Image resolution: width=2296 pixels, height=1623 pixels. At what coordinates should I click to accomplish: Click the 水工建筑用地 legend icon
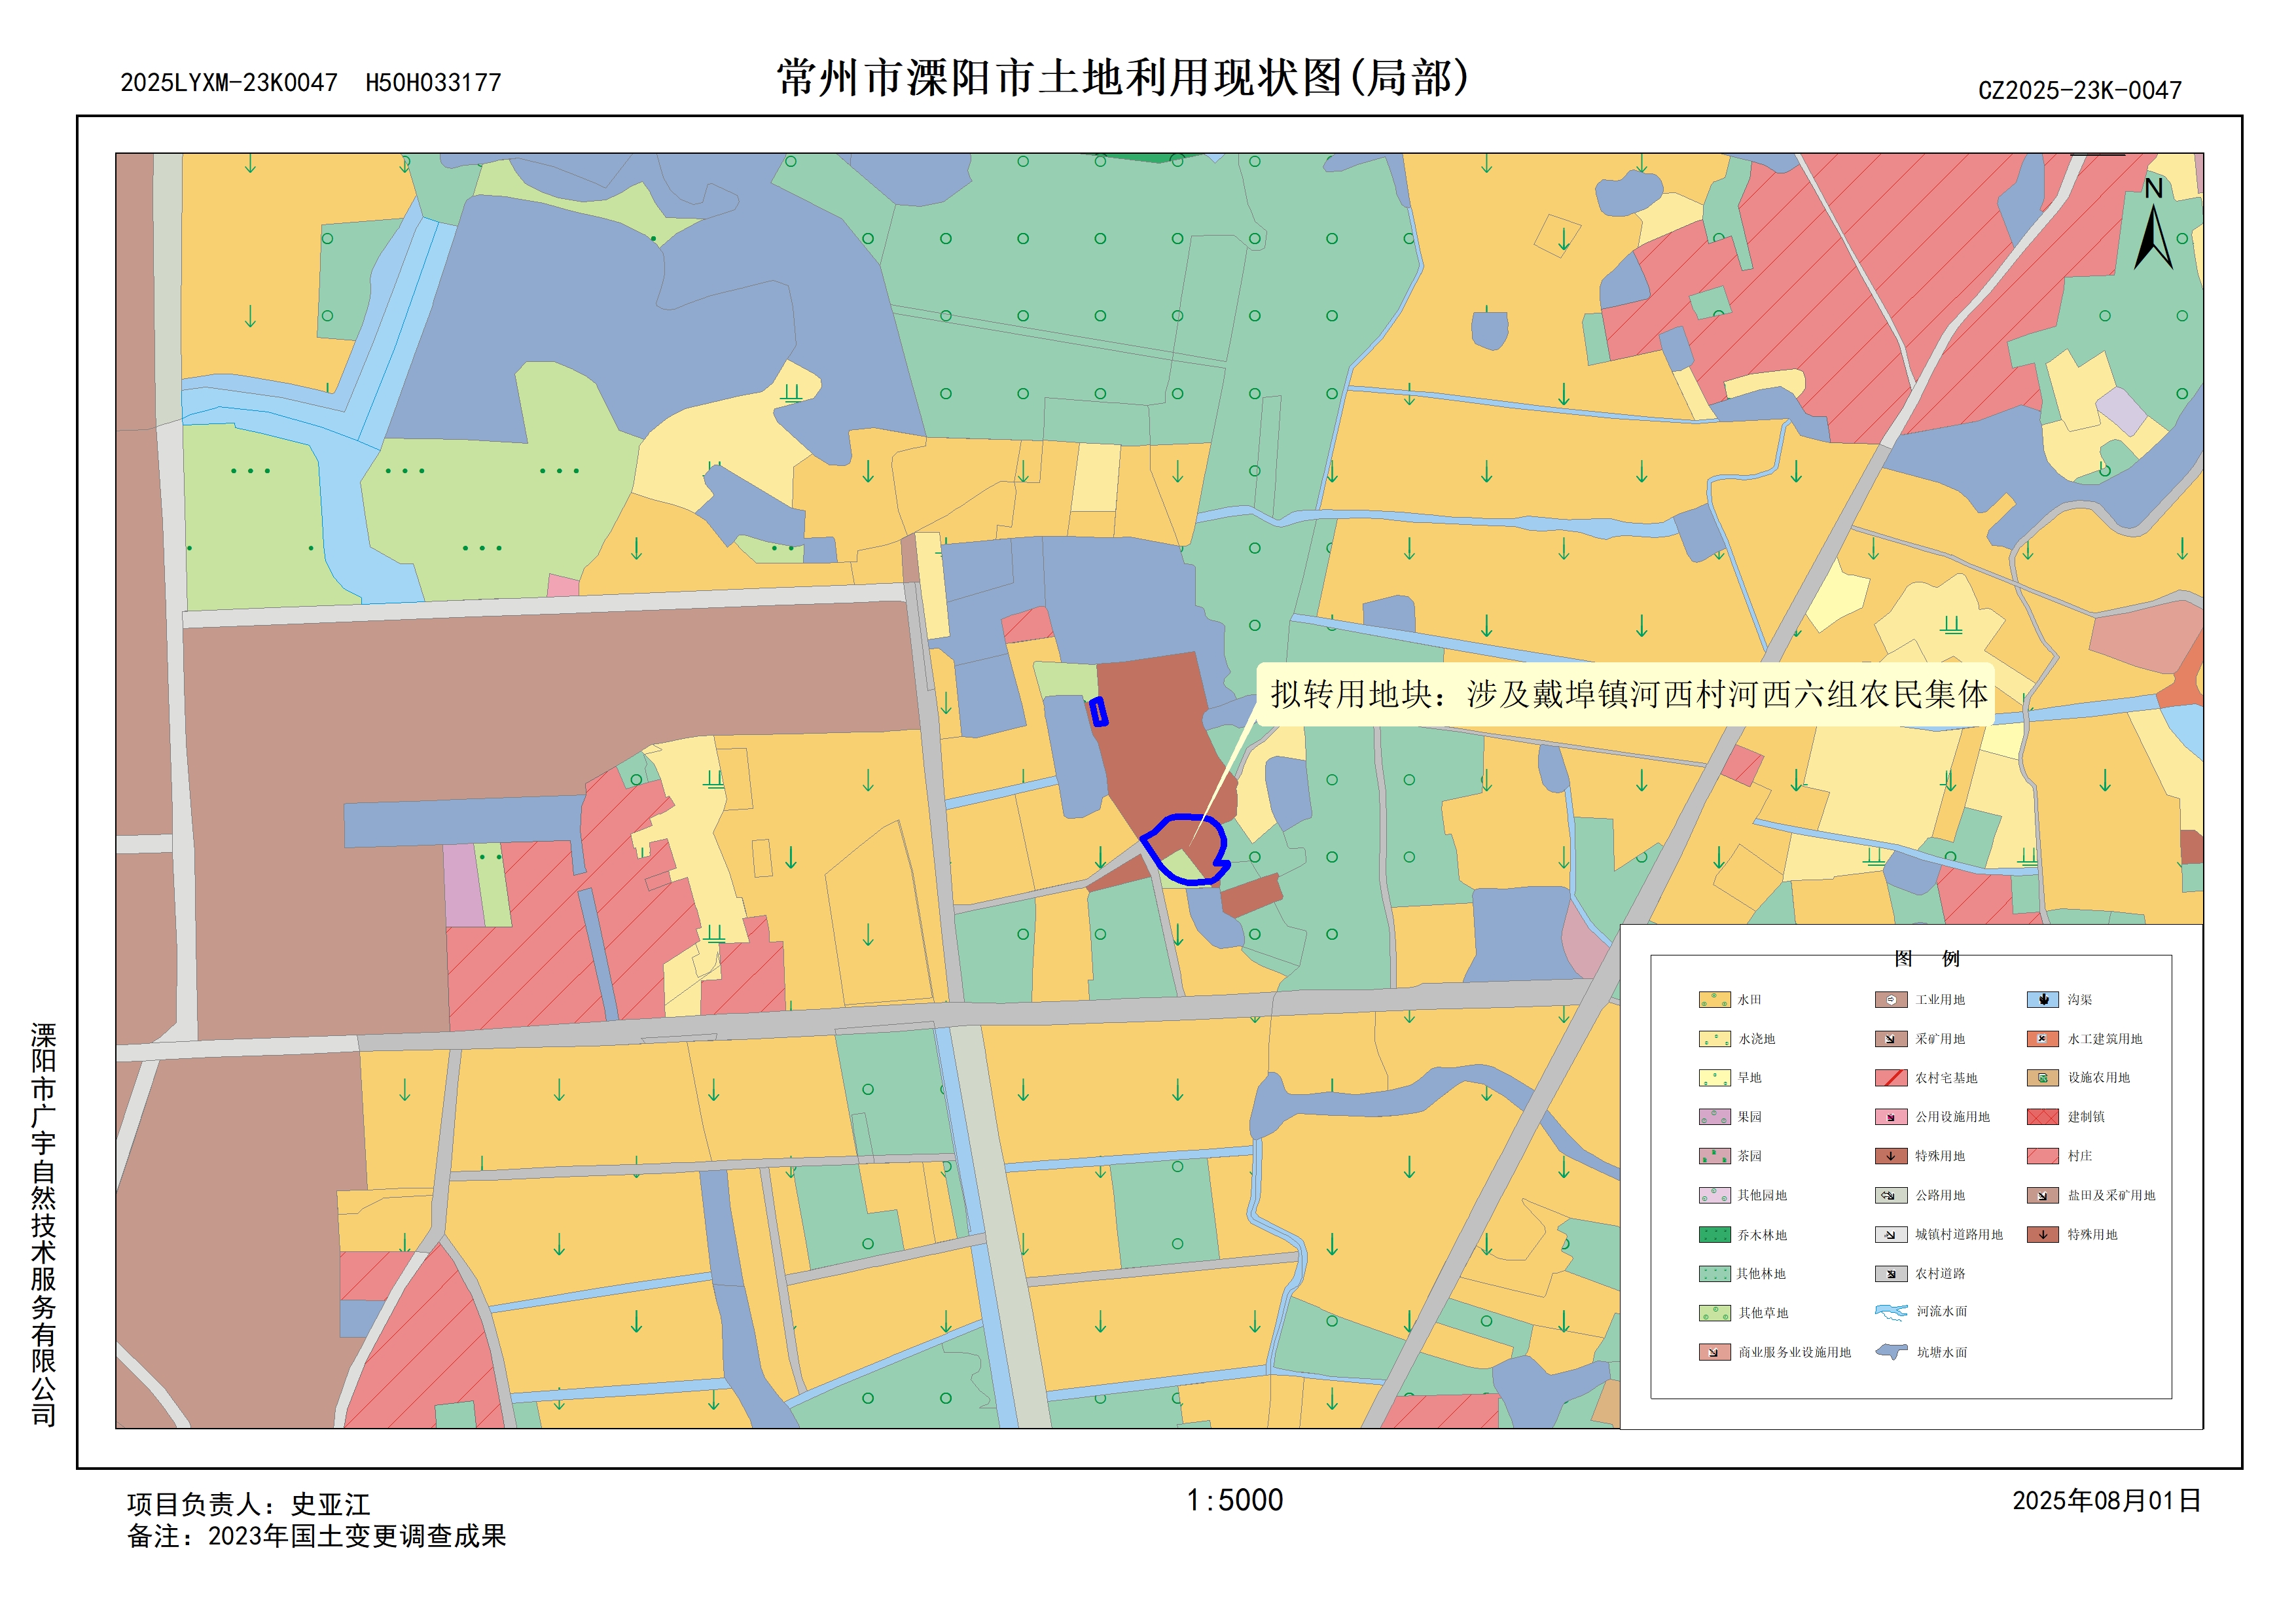click(2042, 1039)
